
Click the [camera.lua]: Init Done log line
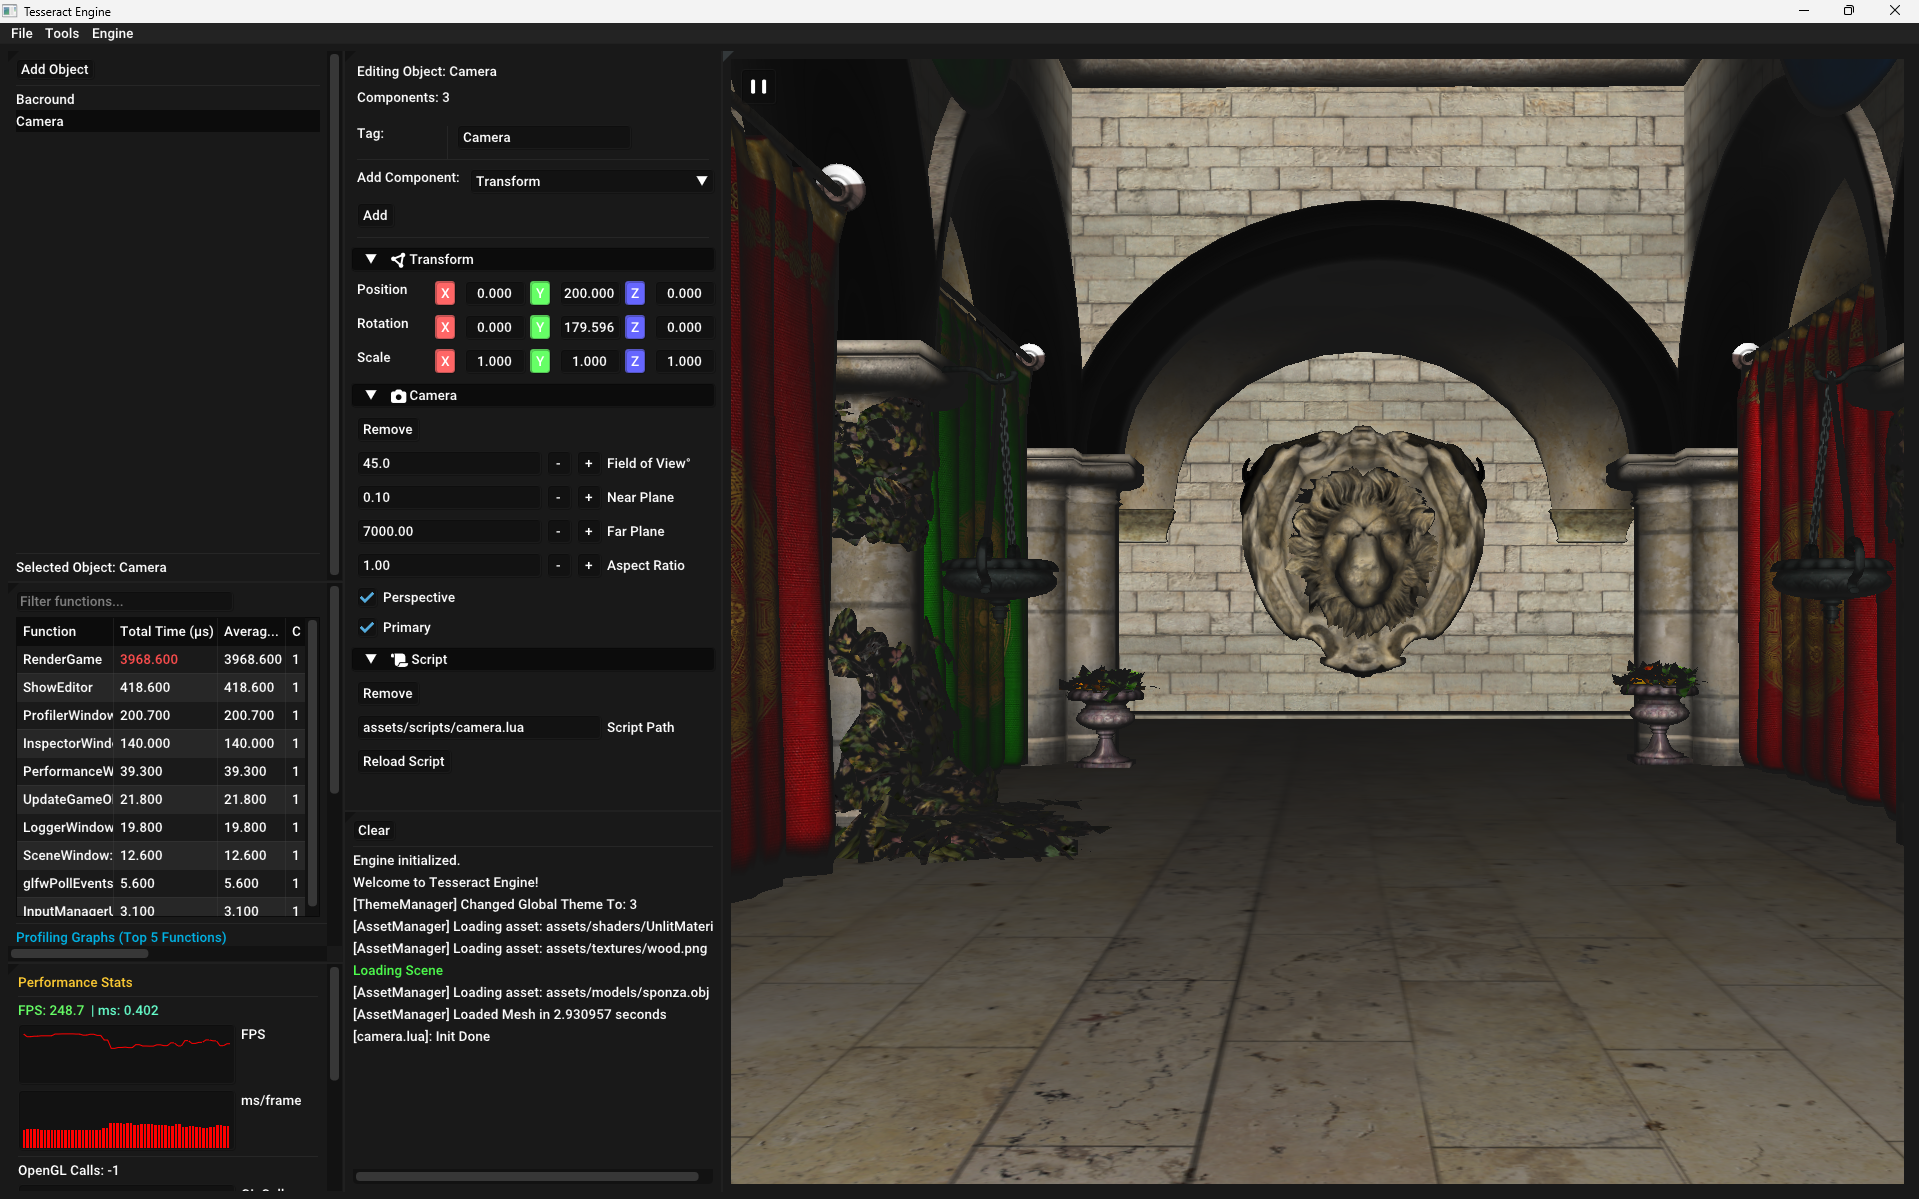coord(421,1036)
